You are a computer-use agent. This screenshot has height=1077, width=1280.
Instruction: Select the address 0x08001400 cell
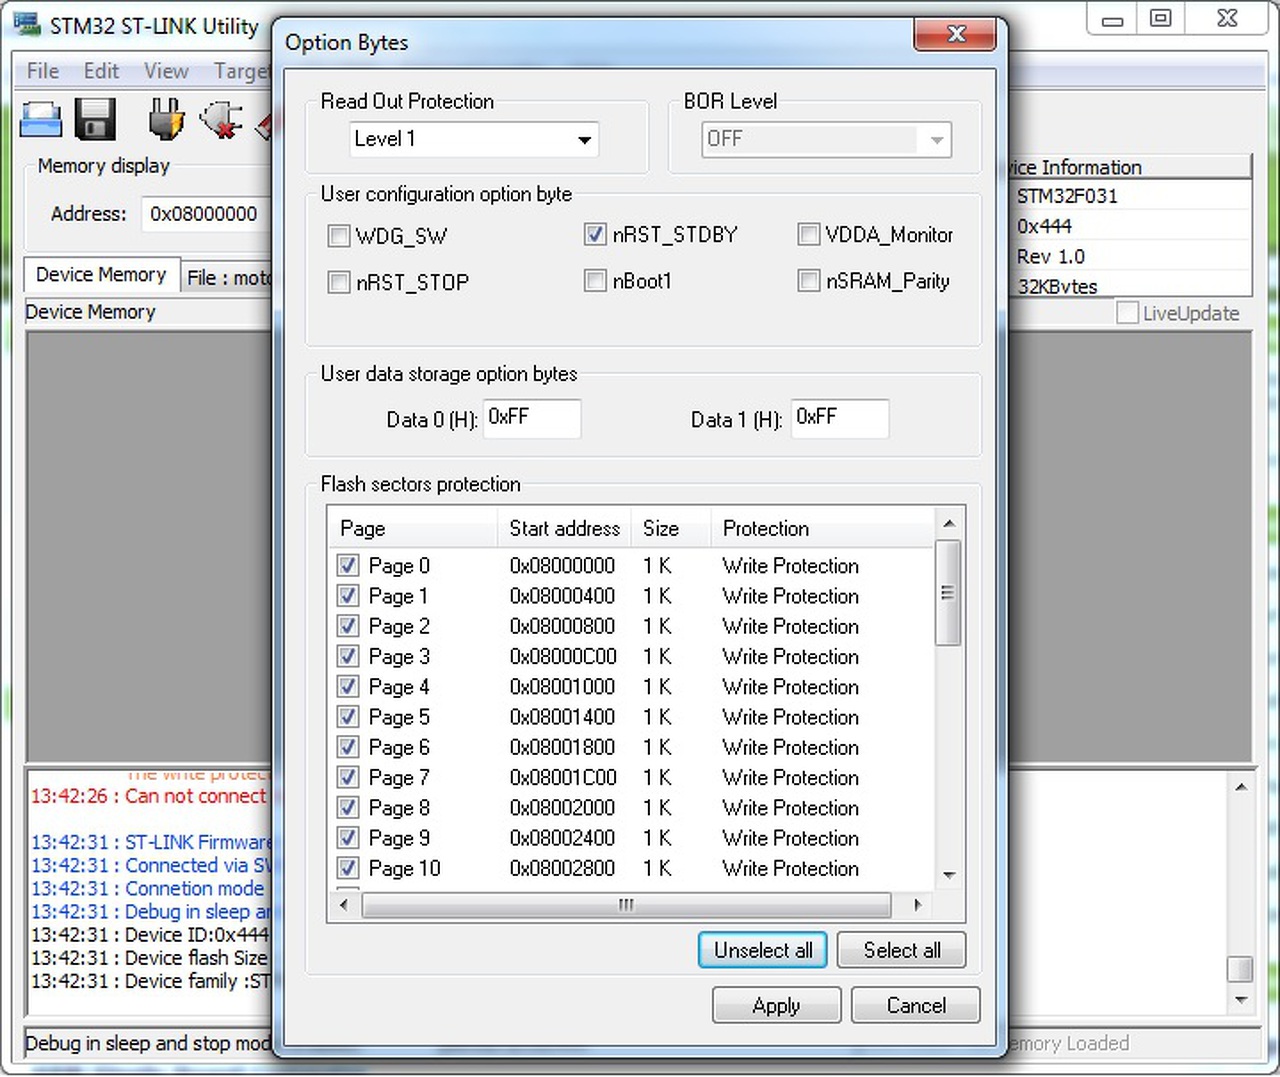(x=562, y=717)
